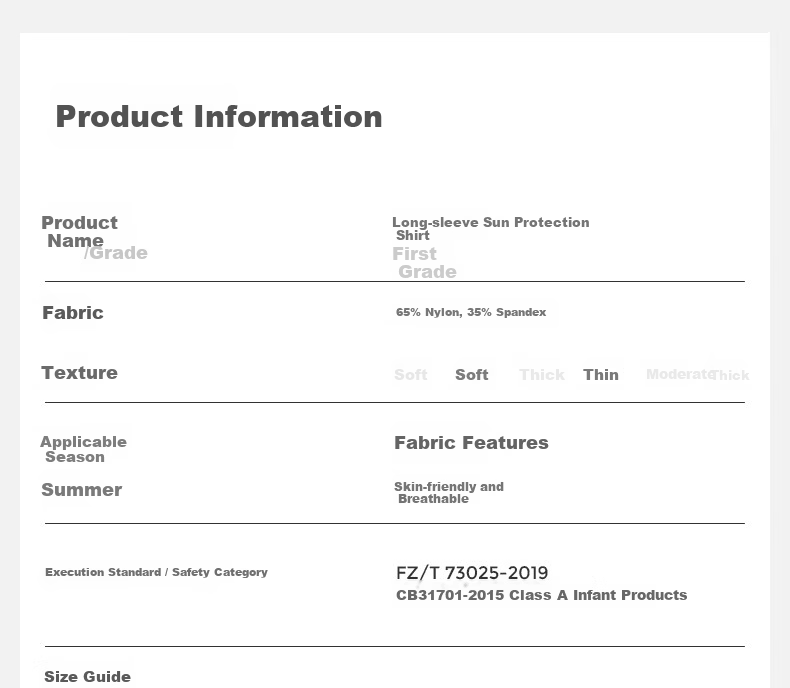Select 'Long-sleeve Sun Protection Shirt' text
The height and width of the screenshot is (688, 790).
pyautogui.click(x=490, y=229)
